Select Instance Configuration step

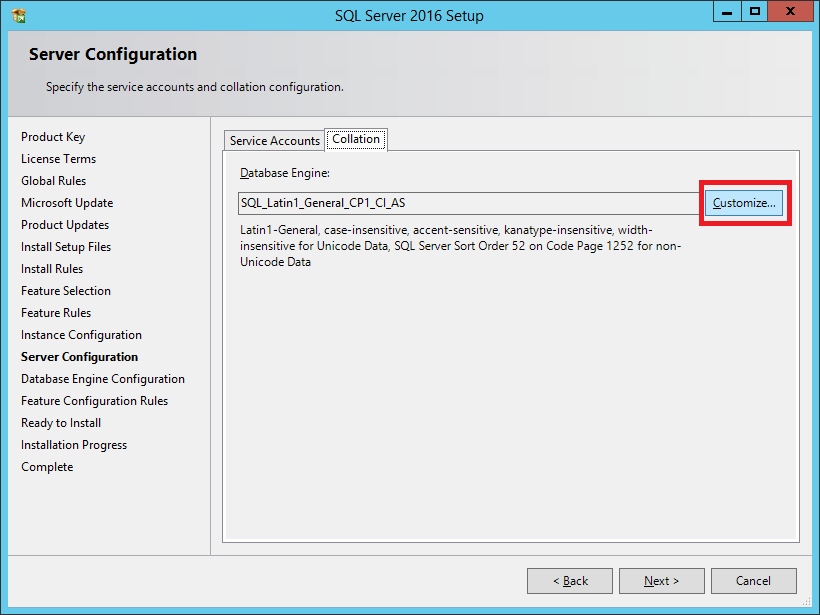(x=81, y=335)
